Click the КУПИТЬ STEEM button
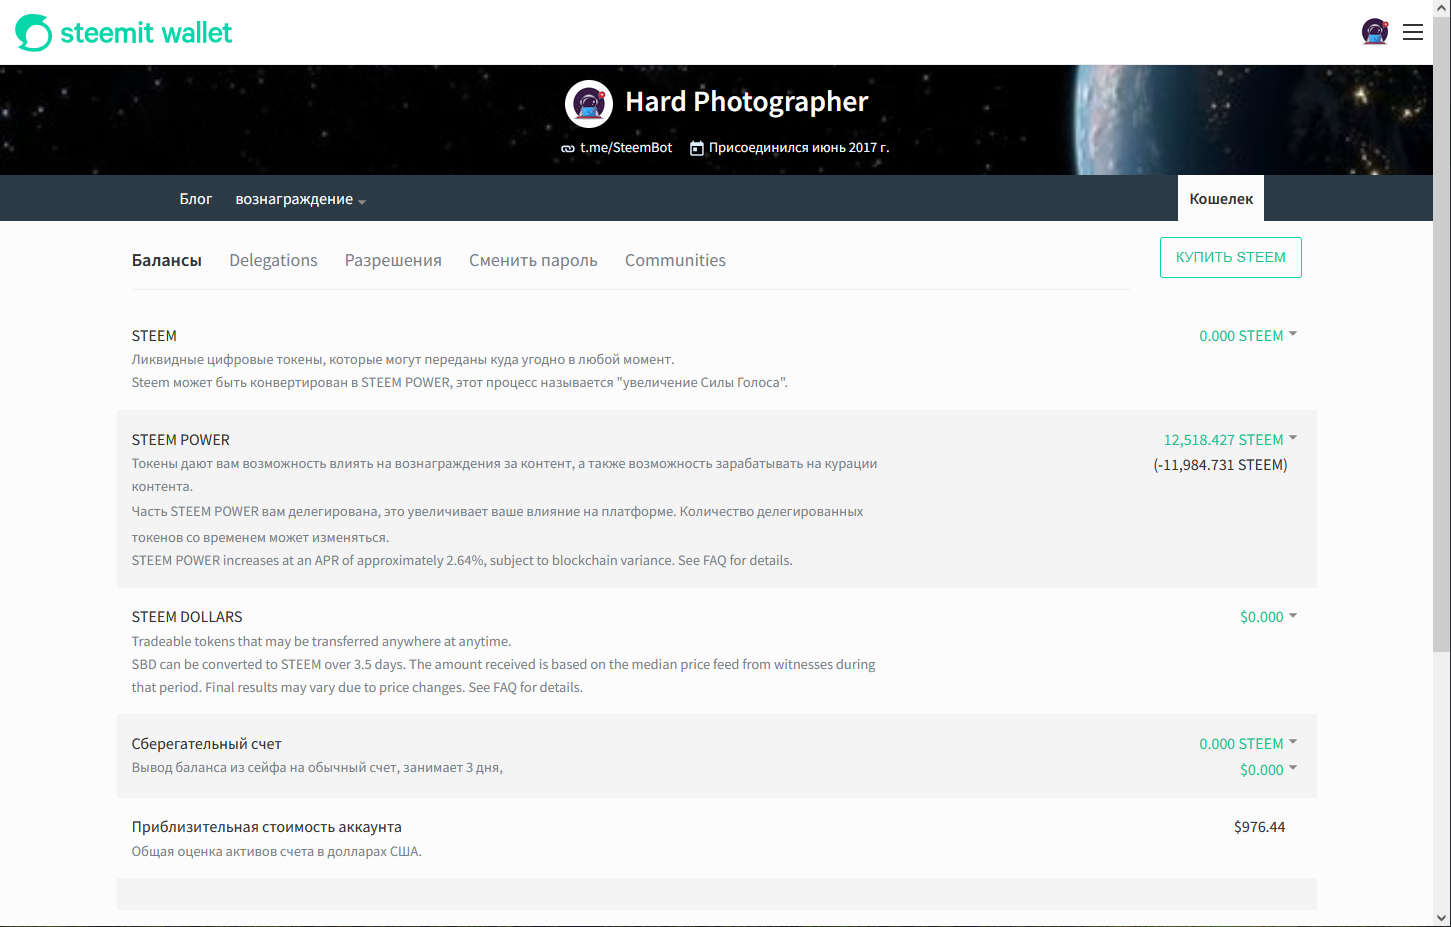This screenshot has height=927, width=1451. (1231, 257)
